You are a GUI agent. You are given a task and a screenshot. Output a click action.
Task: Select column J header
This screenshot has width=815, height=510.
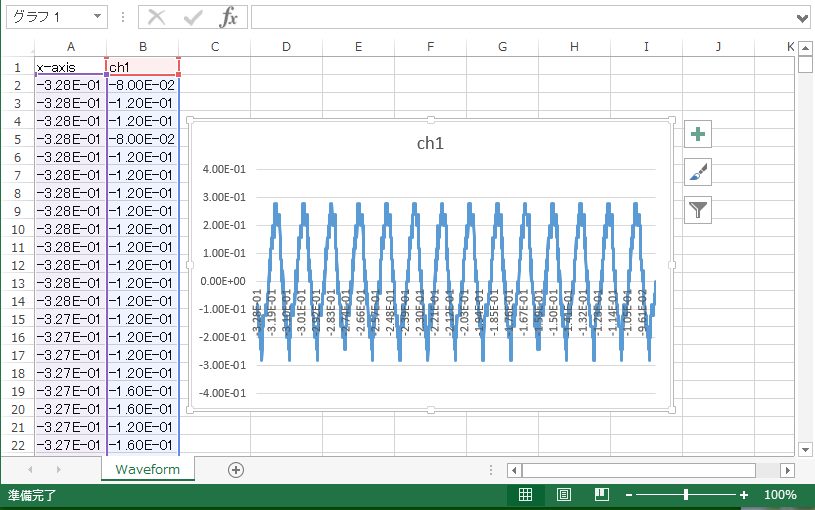(x=718, y=47)
